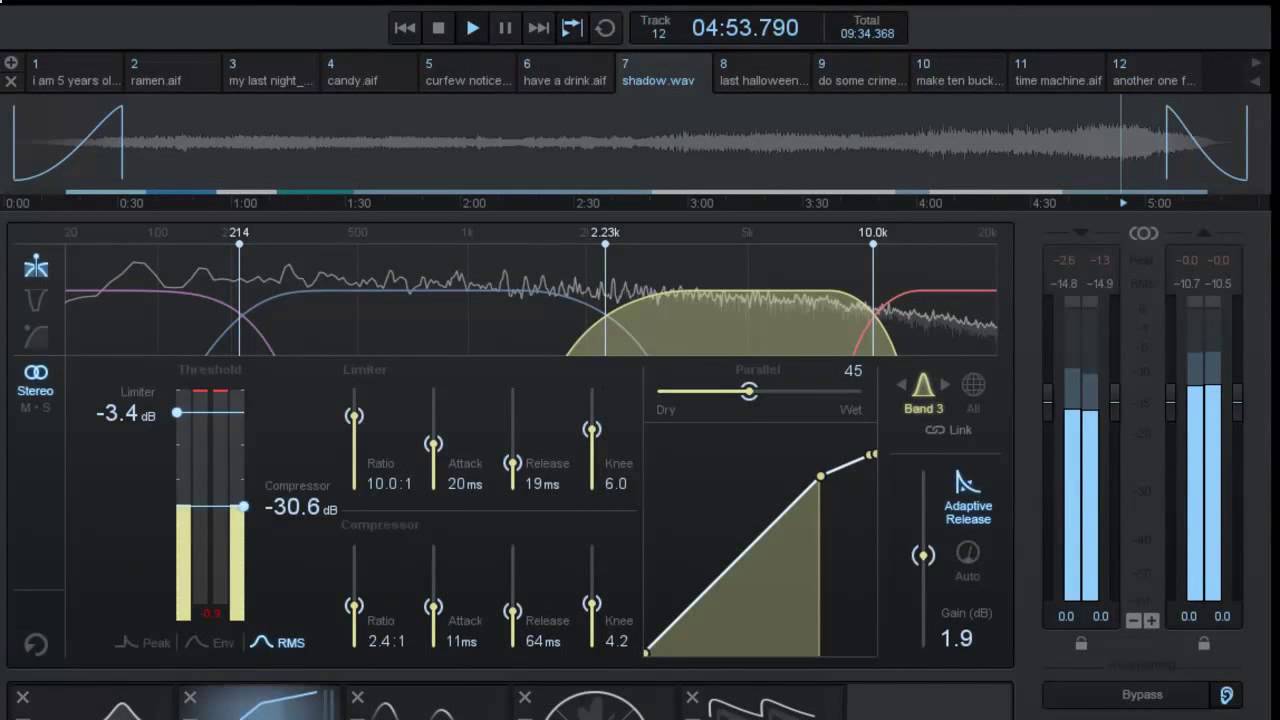The height and width of the screenshot is (720, 1280).
Task: Toggle the output meter lock icon
Action: coord(1204,644)
